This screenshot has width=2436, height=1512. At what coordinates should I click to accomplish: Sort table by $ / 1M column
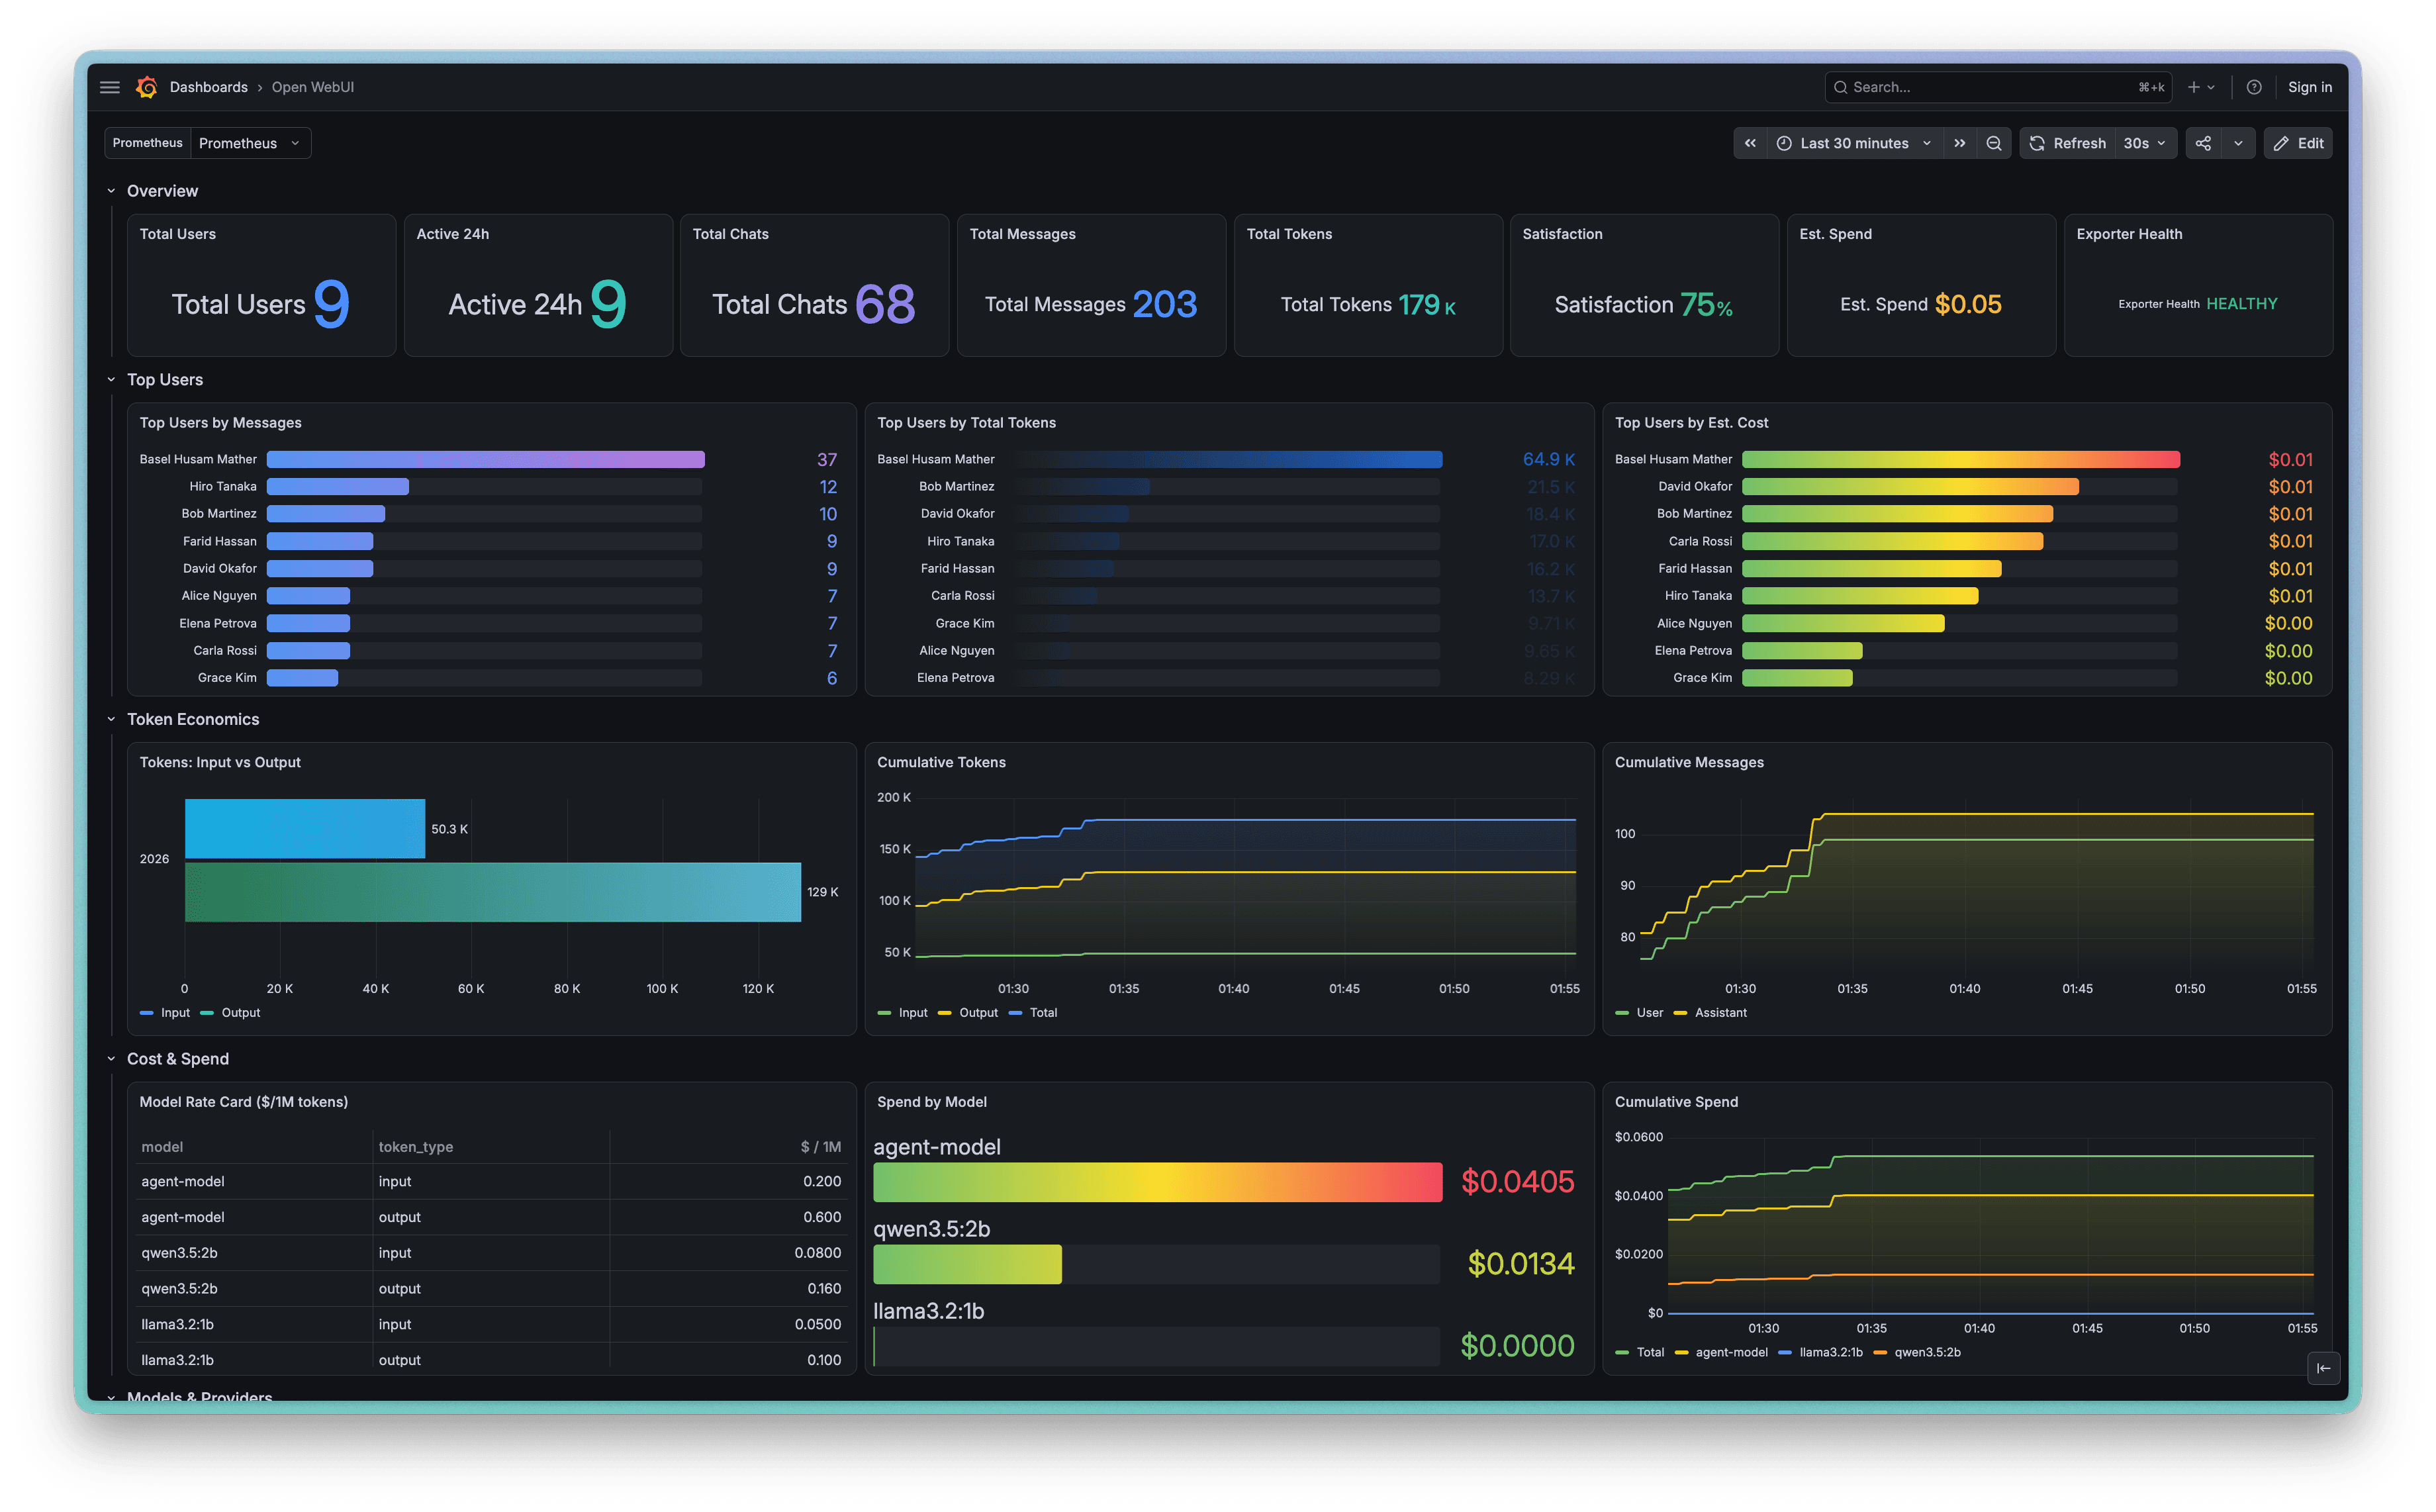point(820,1147)
